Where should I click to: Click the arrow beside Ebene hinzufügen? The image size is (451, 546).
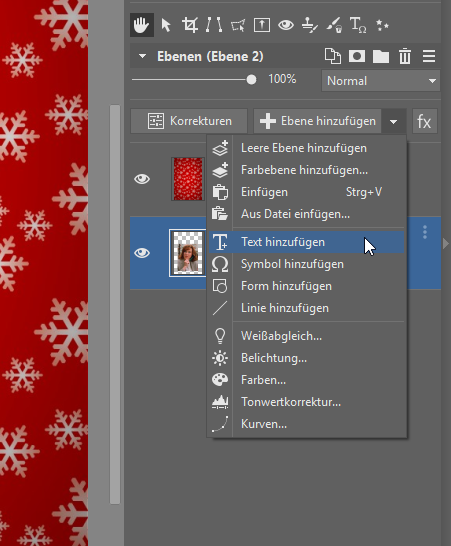pos(394,122)
